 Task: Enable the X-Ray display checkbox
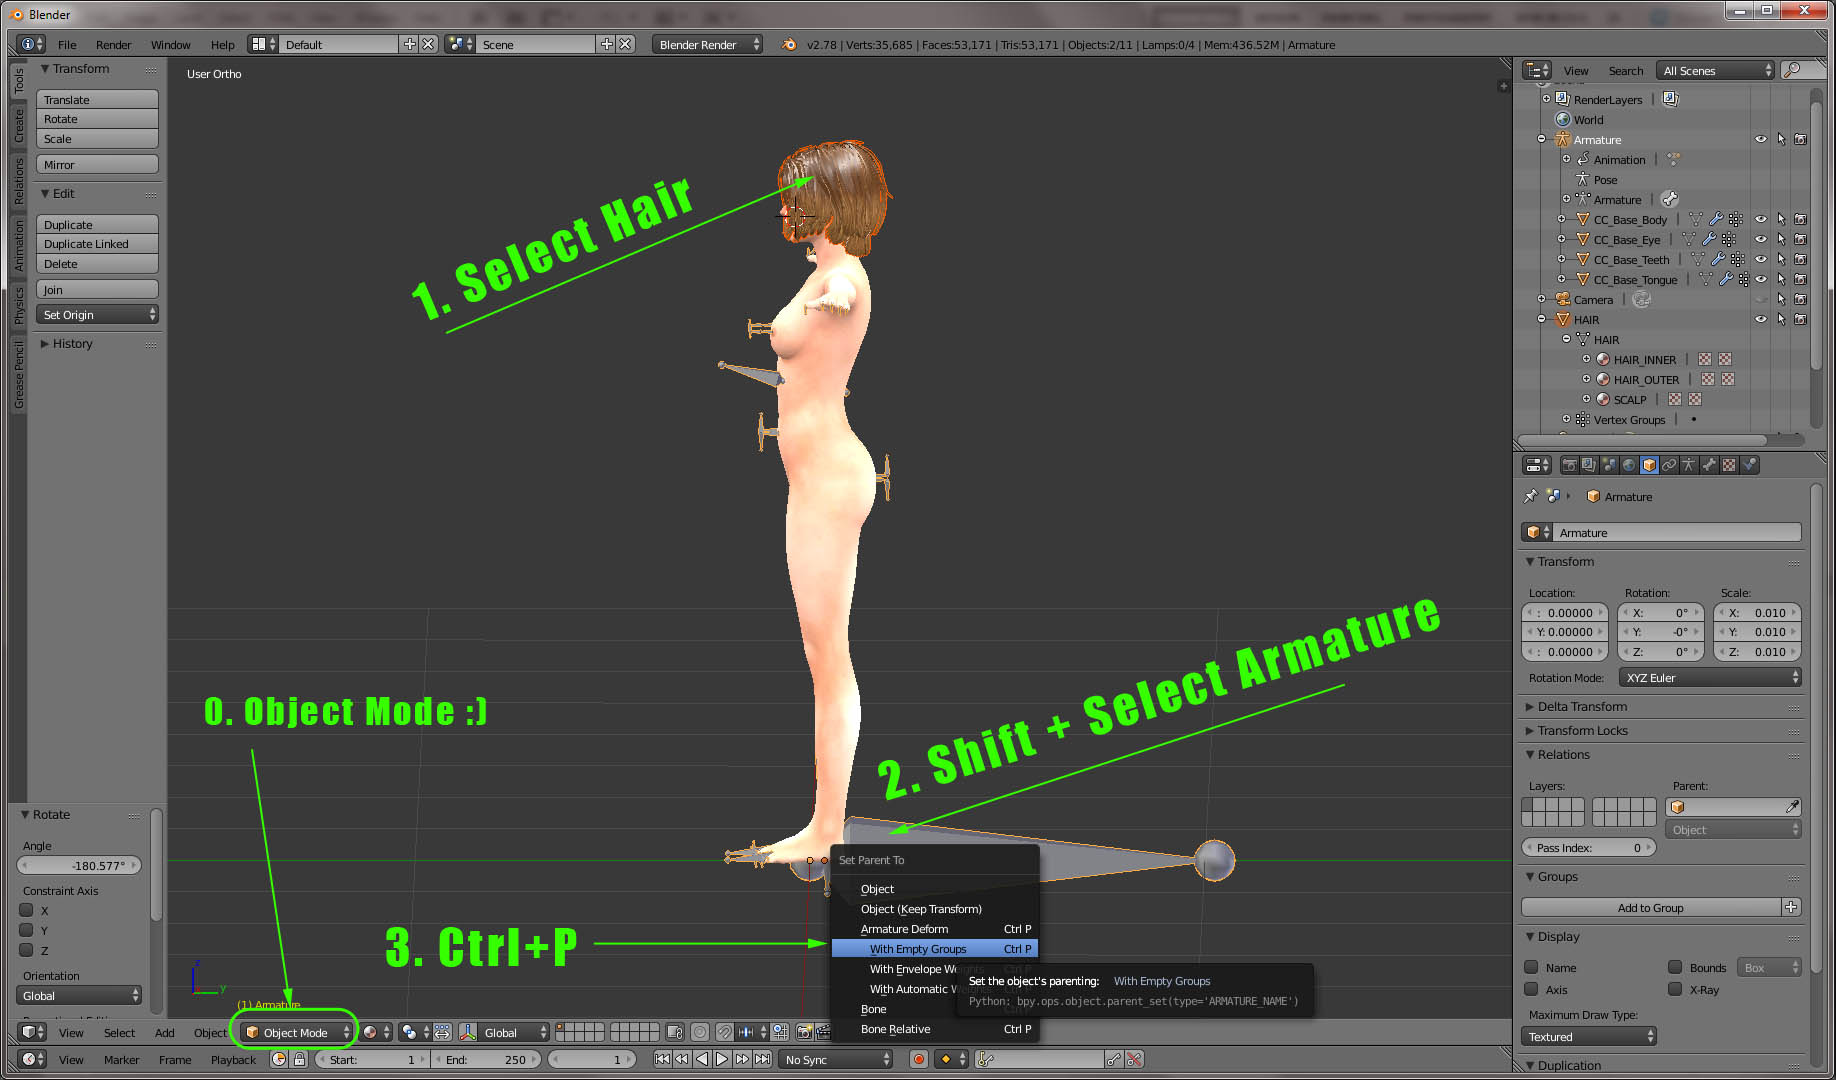click(x=1675, y=989)
